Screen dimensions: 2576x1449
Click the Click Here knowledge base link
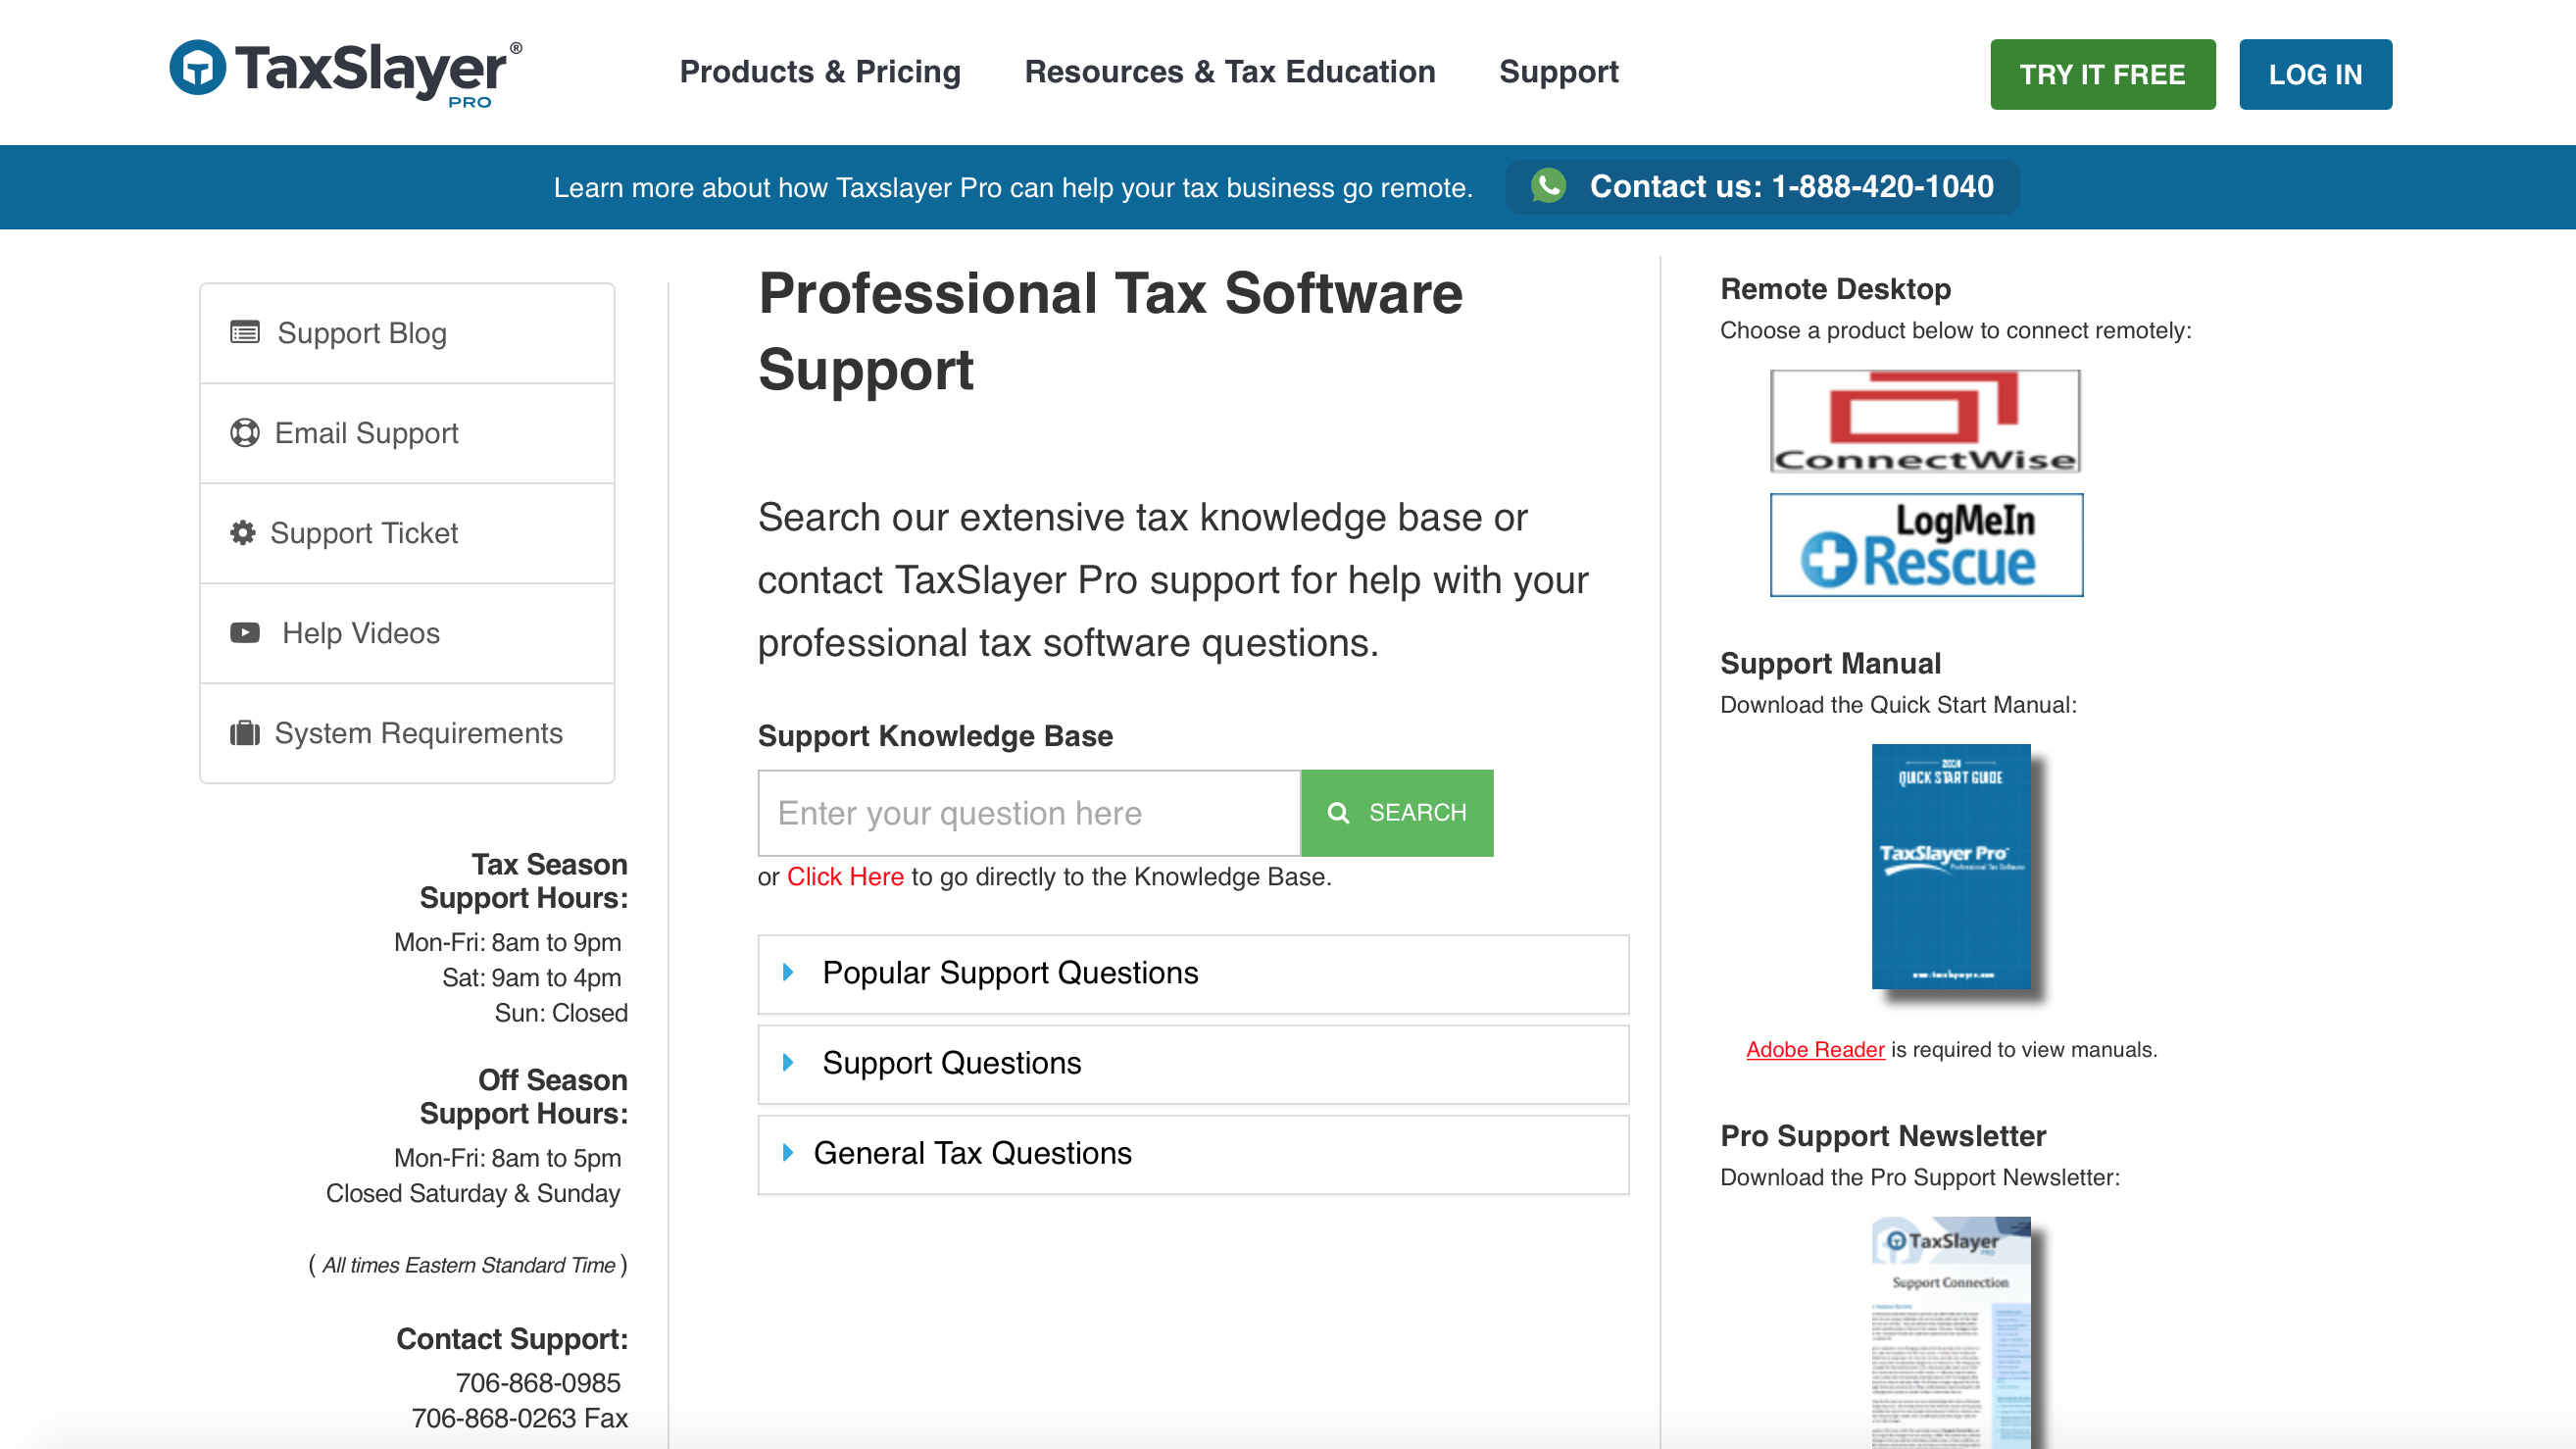(x=844, y=874)
